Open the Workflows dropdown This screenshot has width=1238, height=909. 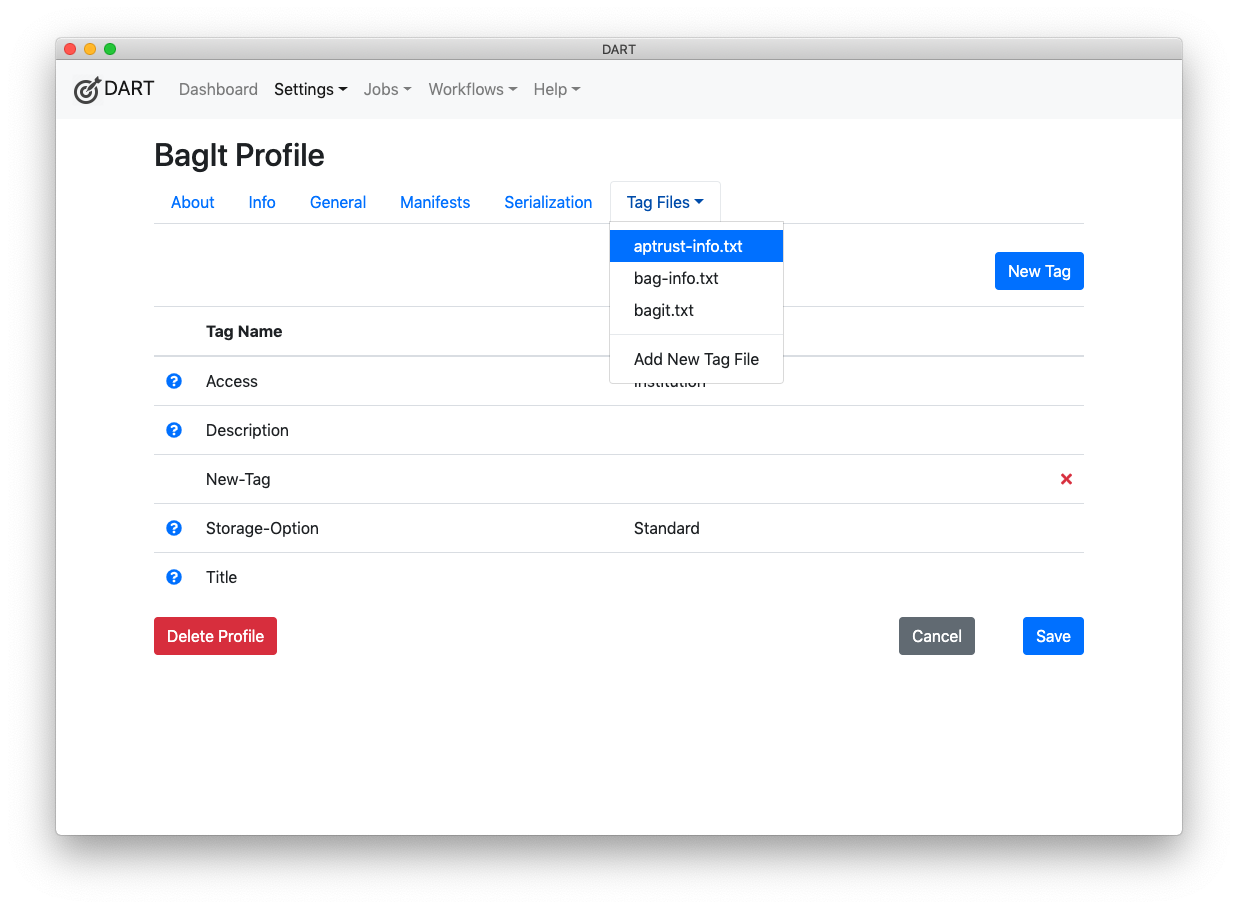(472, 89)
